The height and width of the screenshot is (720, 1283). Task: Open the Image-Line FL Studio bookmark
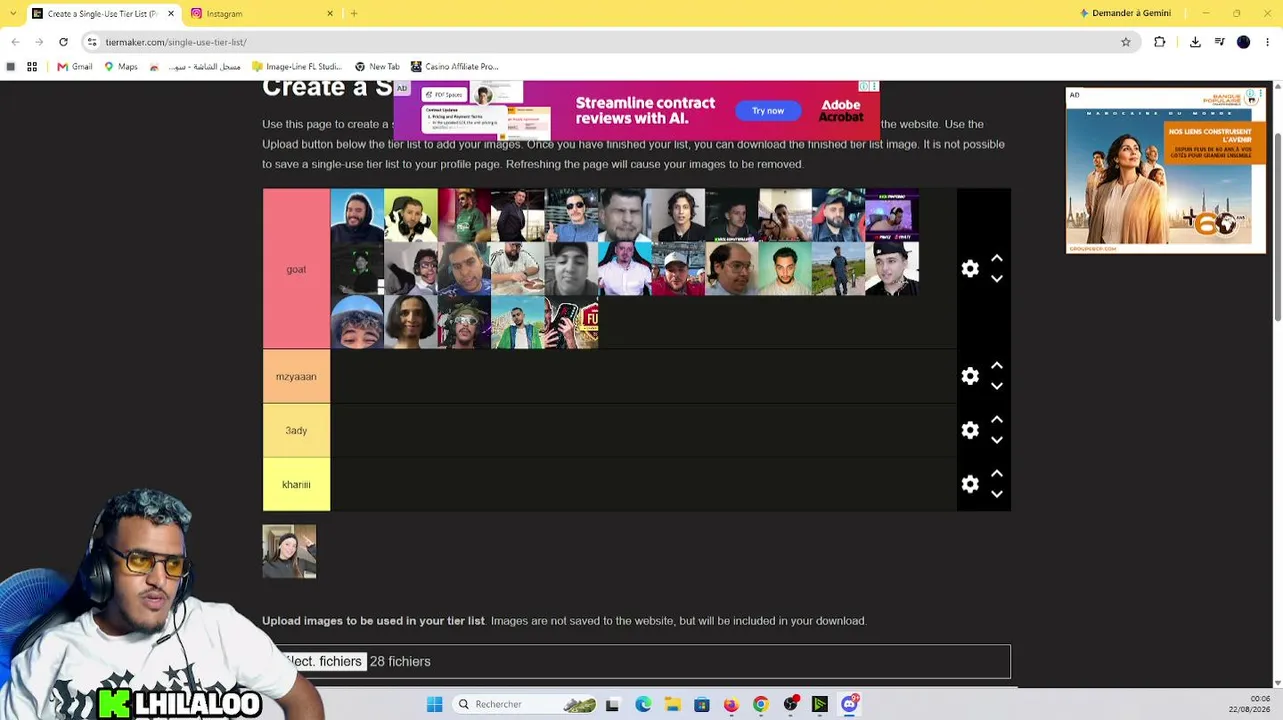click(297, 67)
